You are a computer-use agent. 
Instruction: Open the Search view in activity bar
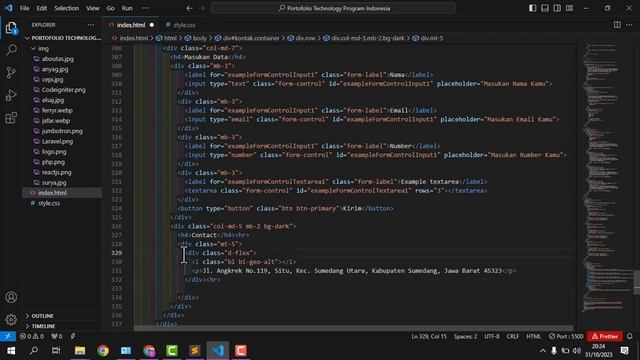(x=11, y=50)
